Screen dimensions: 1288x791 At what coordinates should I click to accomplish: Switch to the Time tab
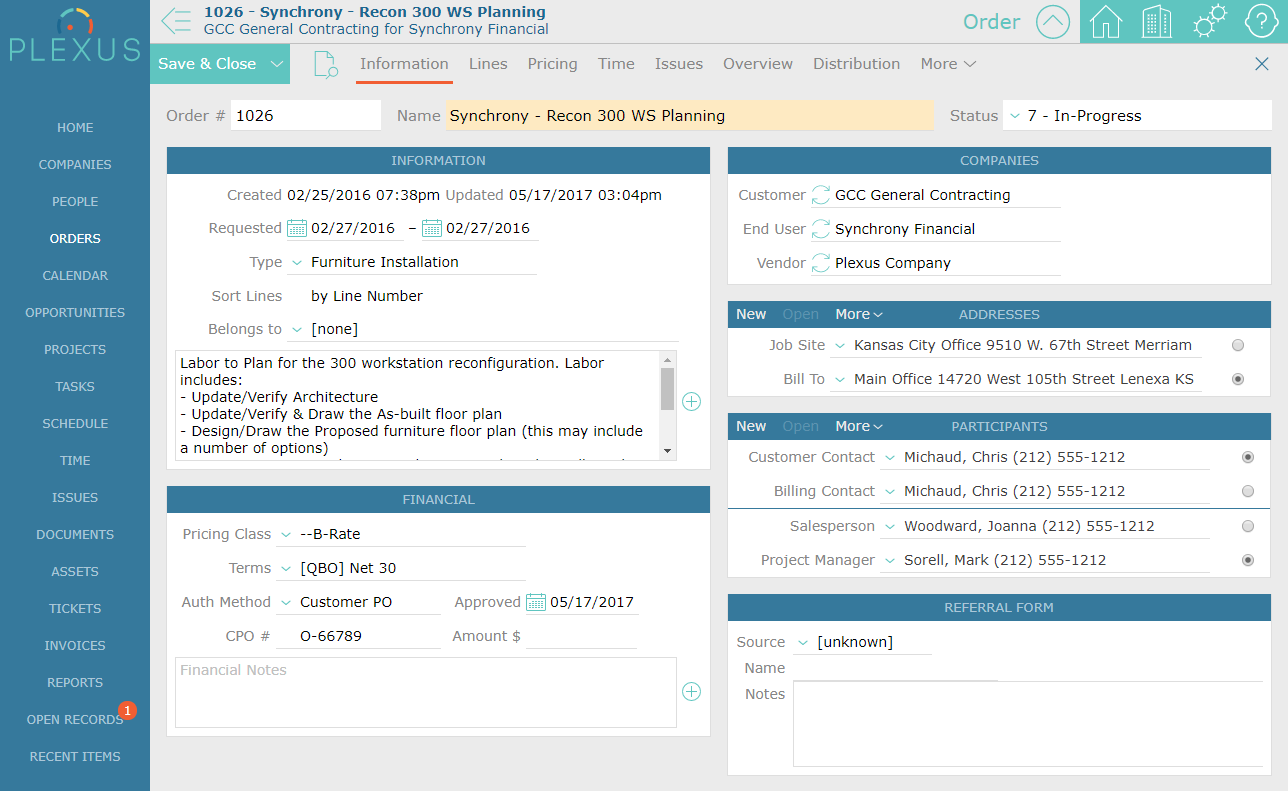(616, 64)
